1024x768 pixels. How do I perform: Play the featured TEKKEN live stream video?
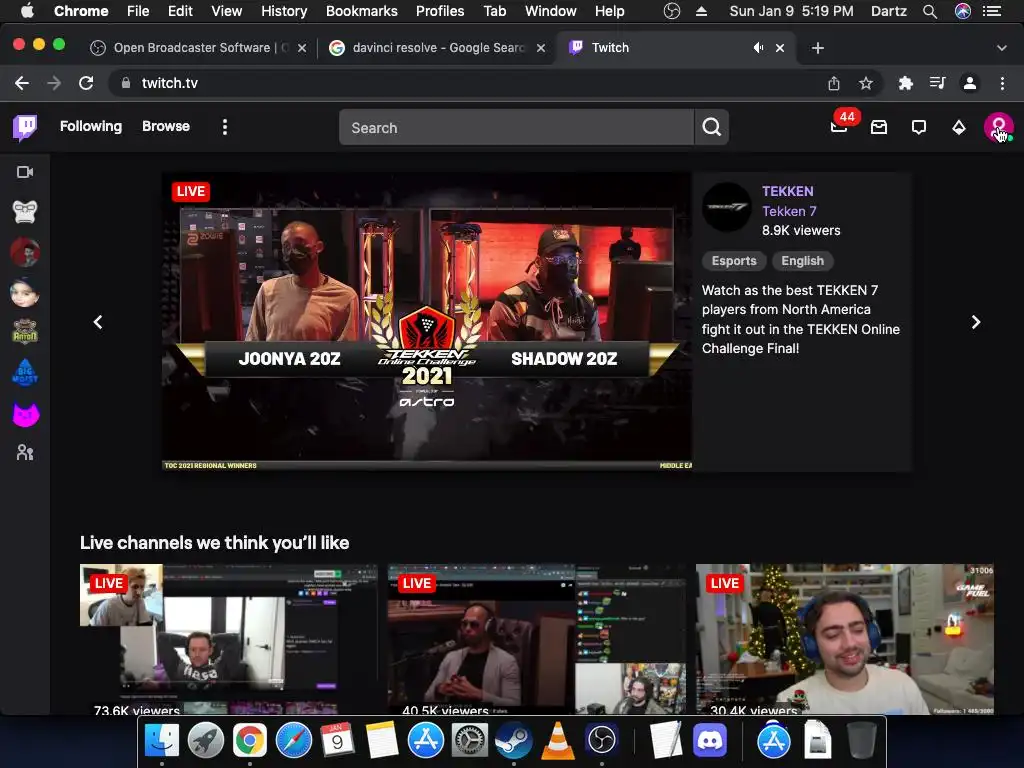(x=427, y=321)
